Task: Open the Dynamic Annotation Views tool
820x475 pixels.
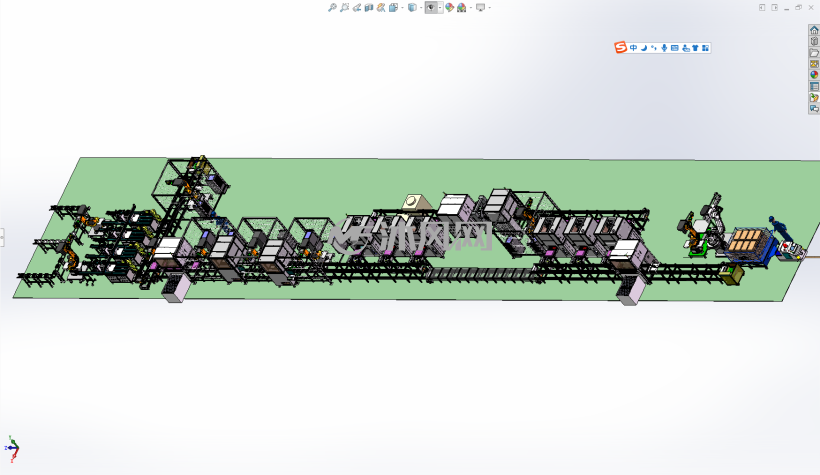Action: pyautogui.click(x=381, y=7)
